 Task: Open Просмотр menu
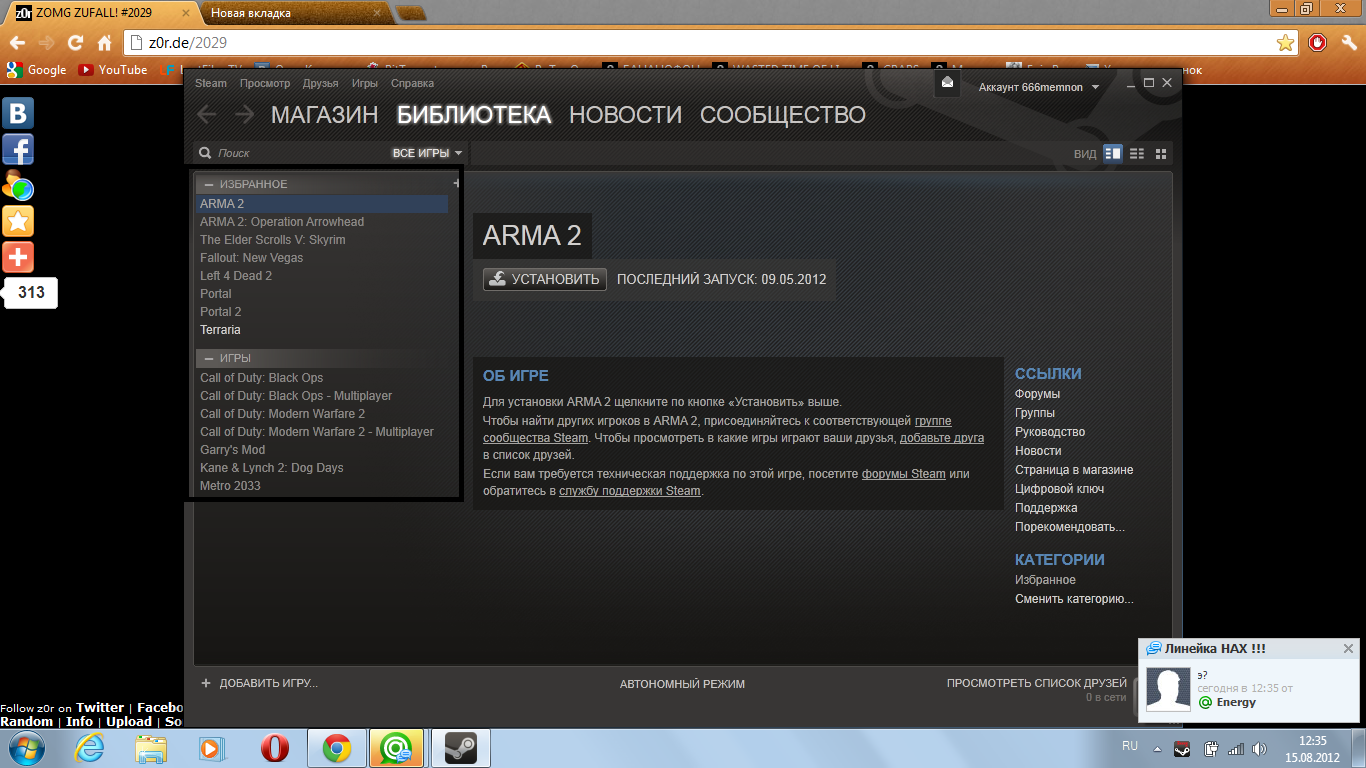click(265, 84)
